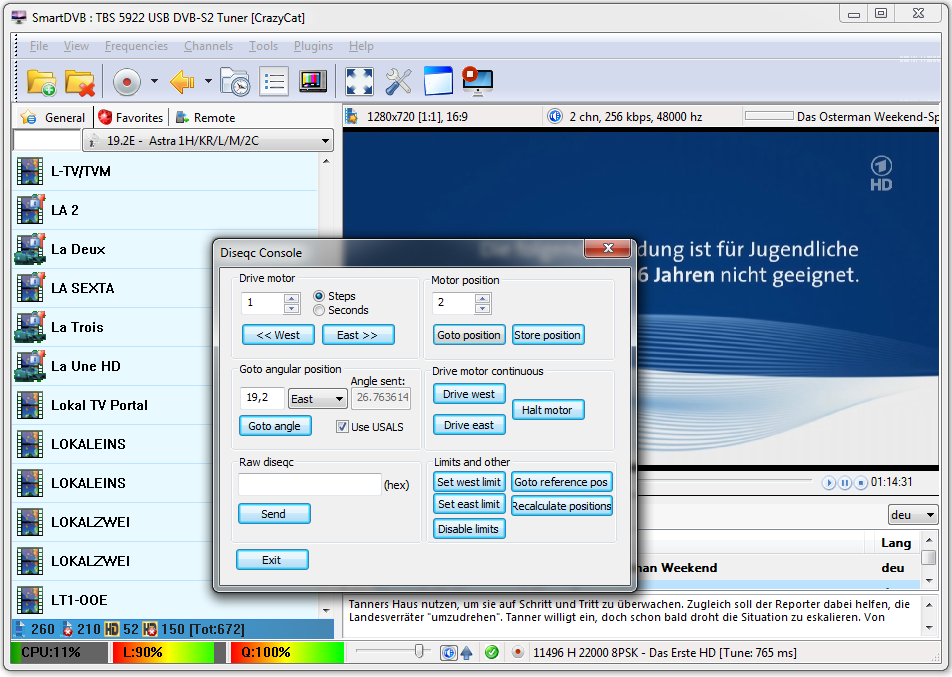Click the La Deux channel icon

click(30, 249)
